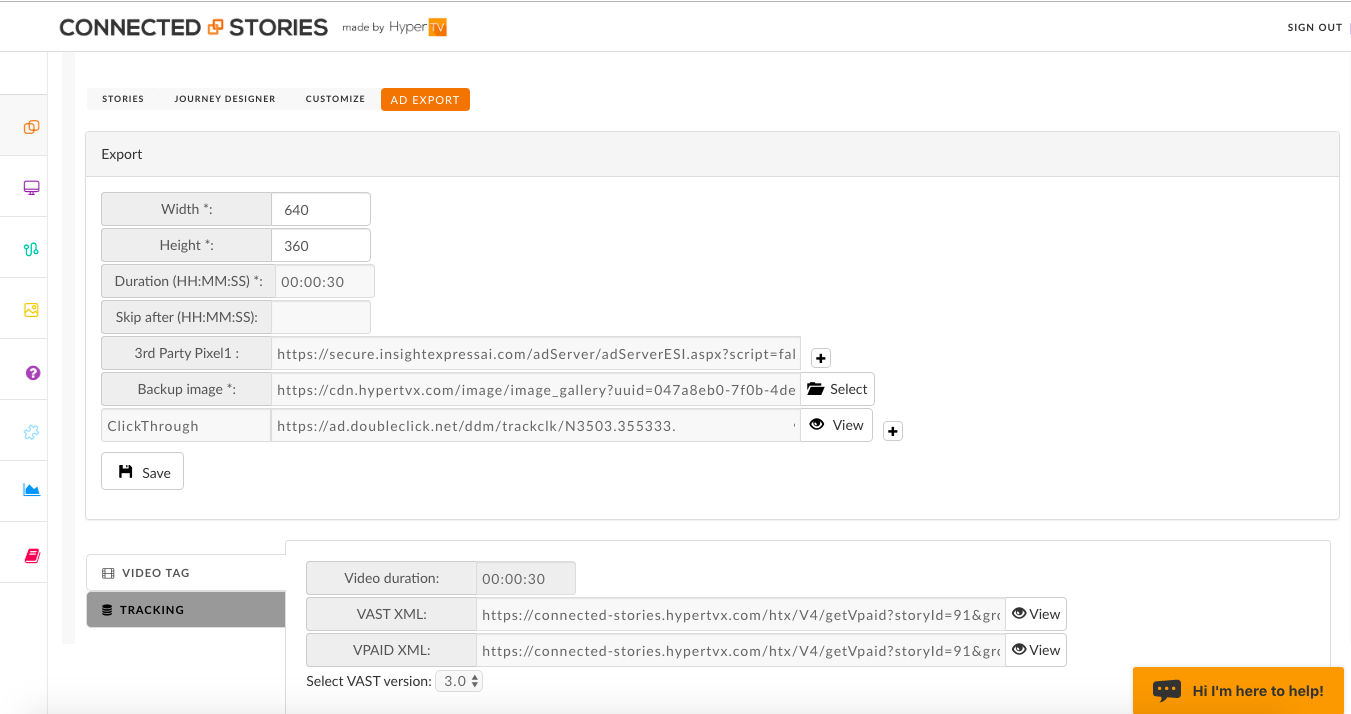Screen dimensions: 1351x714
Task: Sign out of the account
Action: pos(1314,27)
